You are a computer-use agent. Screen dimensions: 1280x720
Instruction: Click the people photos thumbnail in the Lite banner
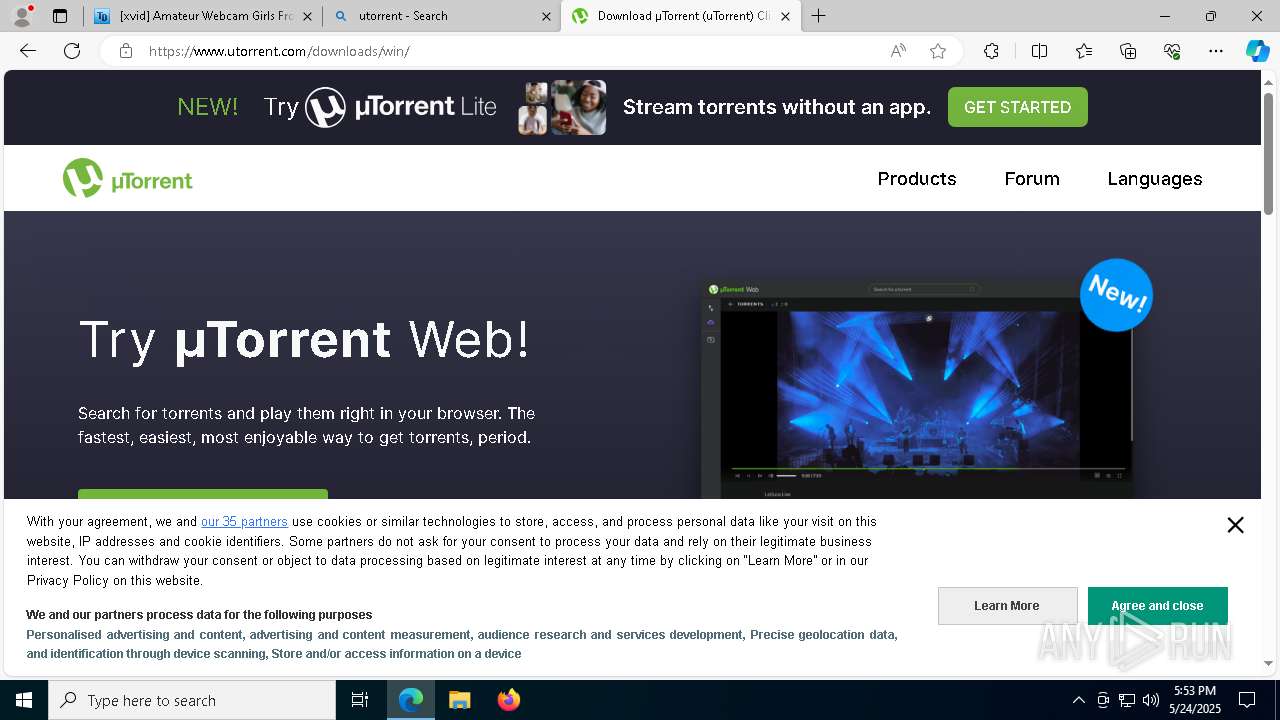pos(562,107)
